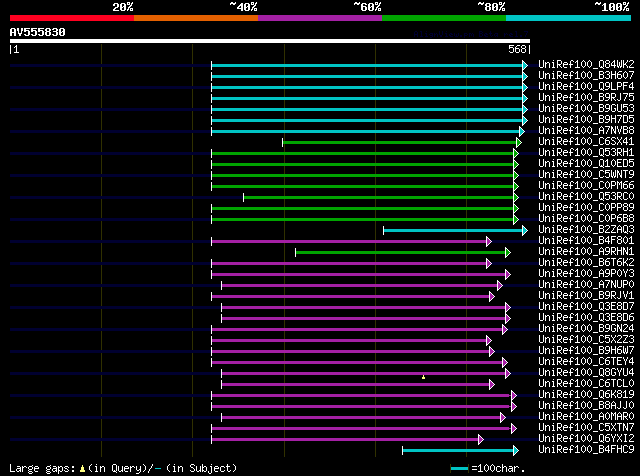Click the cyan Q84WK2 alignment bar
640x476 pixels.
click(369, 65)
